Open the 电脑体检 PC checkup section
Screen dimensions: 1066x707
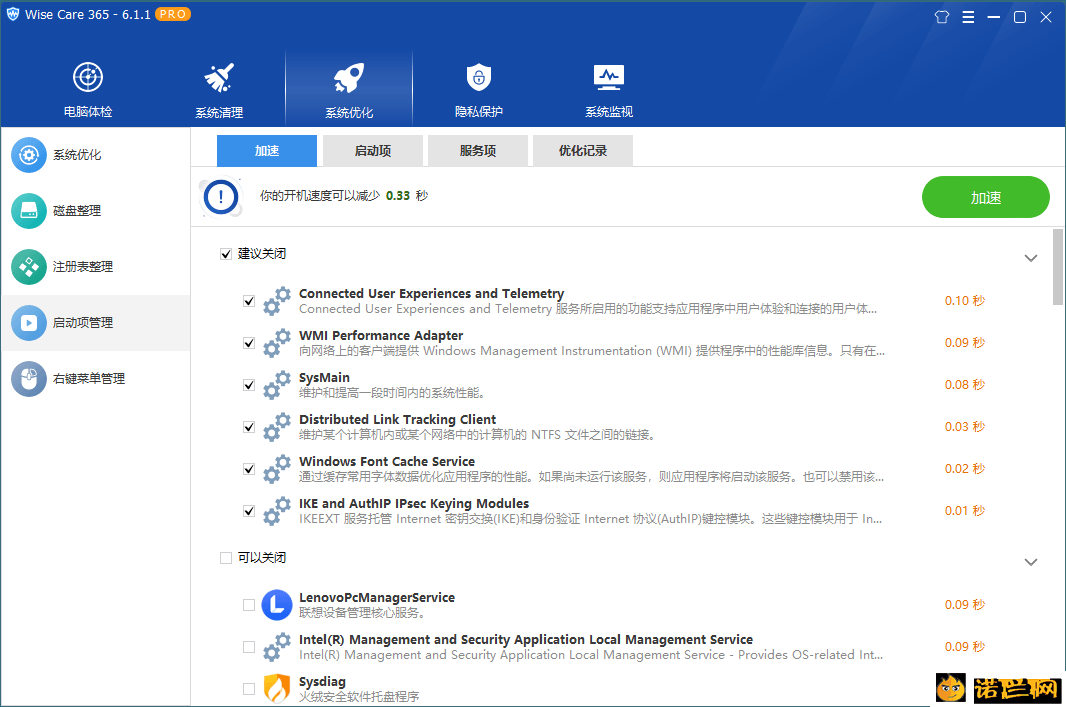(88, 90)
